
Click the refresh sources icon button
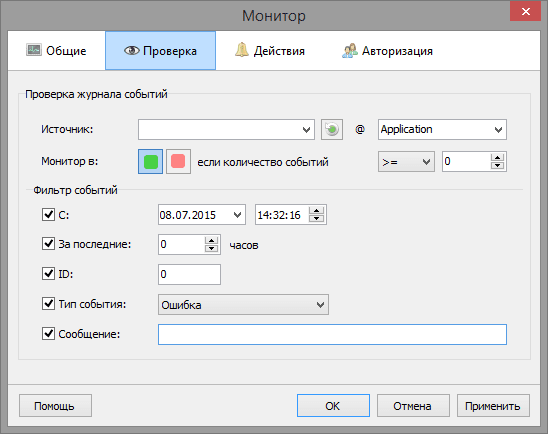pos(332,129)
